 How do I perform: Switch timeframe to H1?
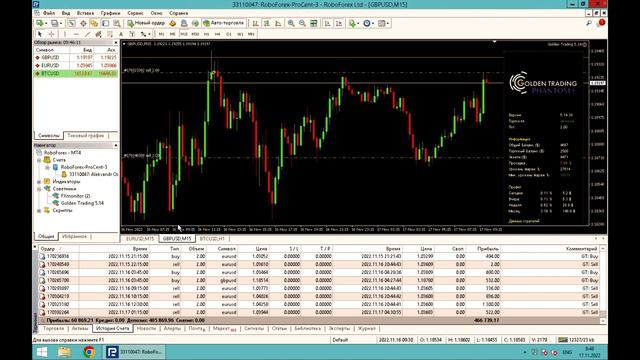(x=206, y=34)
